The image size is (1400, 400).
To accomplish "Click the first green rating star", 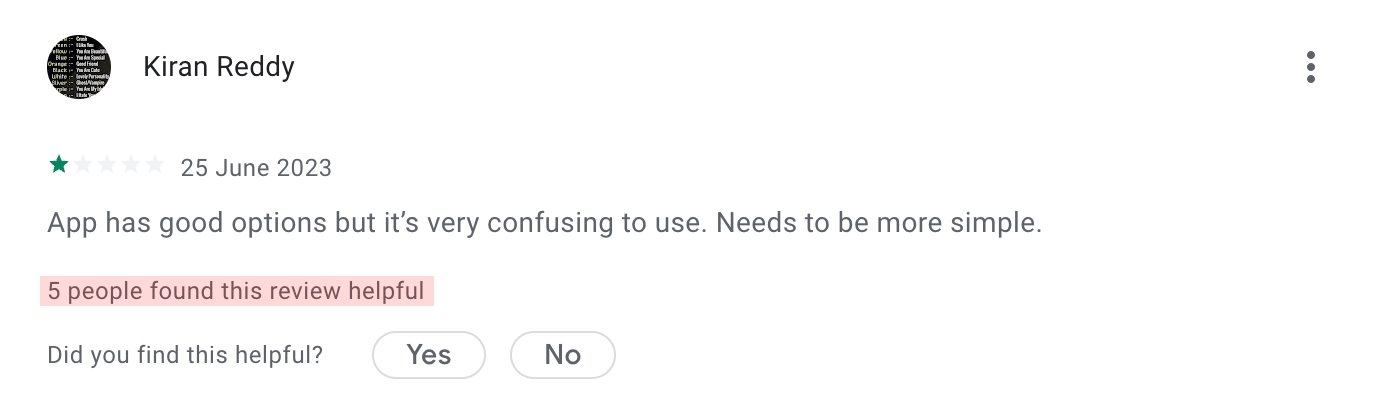I will (59, 165).
